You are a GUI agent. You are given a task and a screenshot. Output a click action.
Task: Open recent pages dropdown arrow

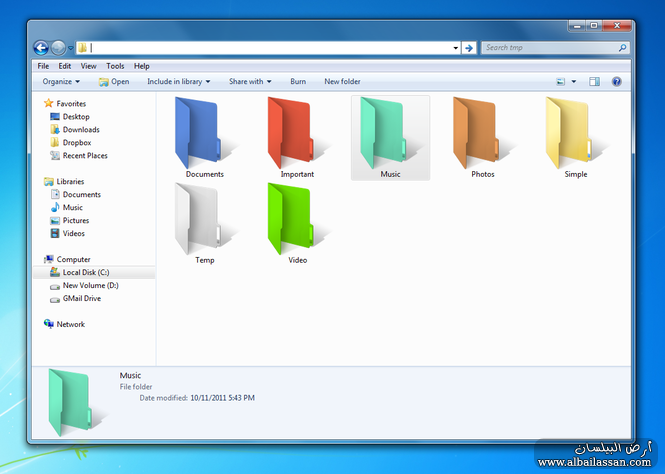(x=70, y=48)
